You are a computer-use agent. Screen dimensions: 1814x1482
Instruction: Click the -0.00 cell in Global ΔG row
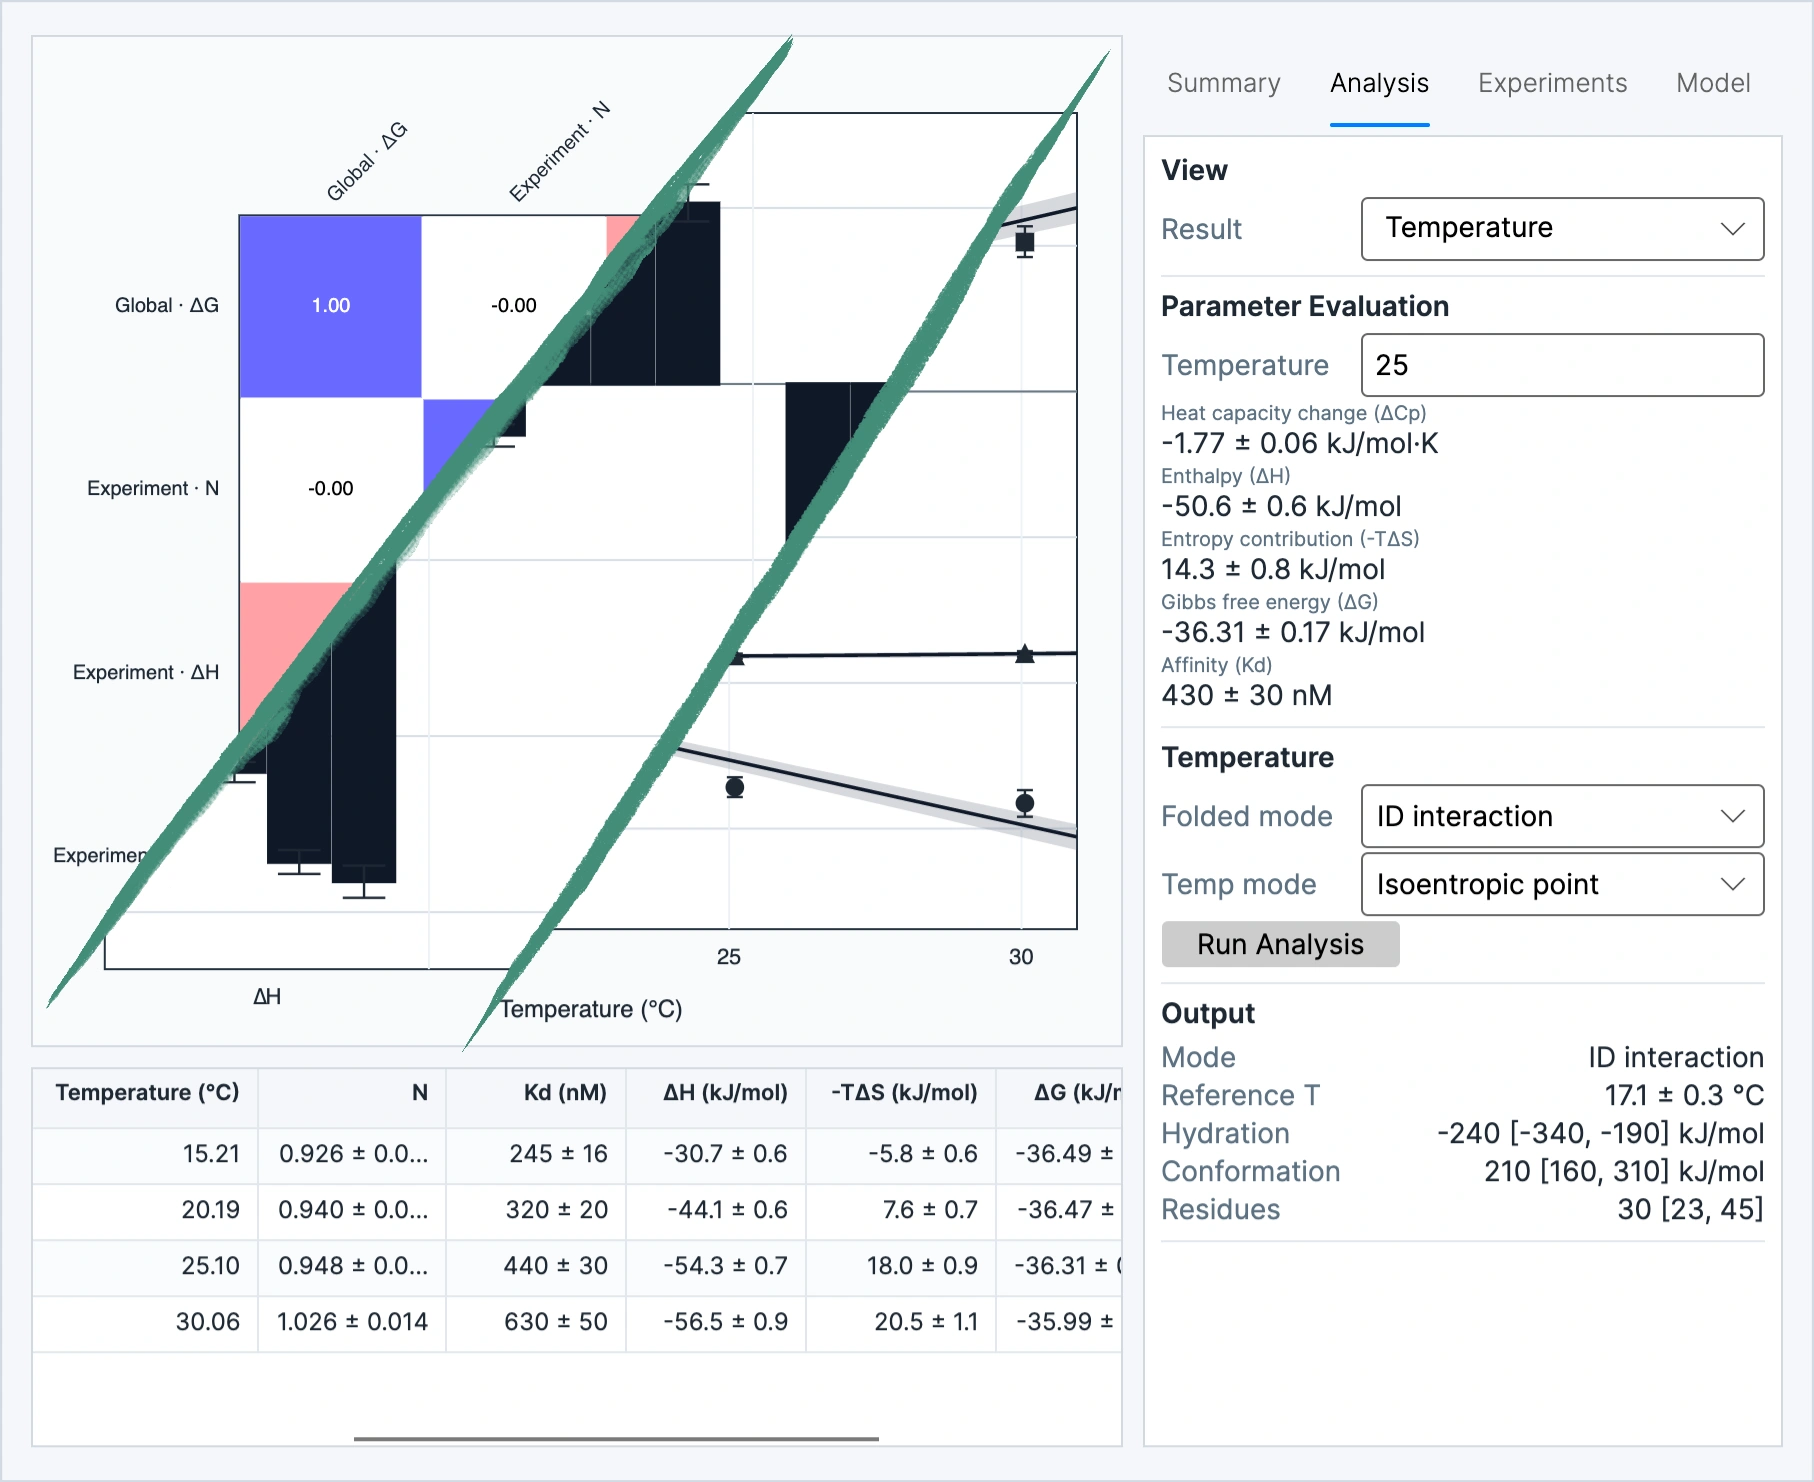[513, 305]
